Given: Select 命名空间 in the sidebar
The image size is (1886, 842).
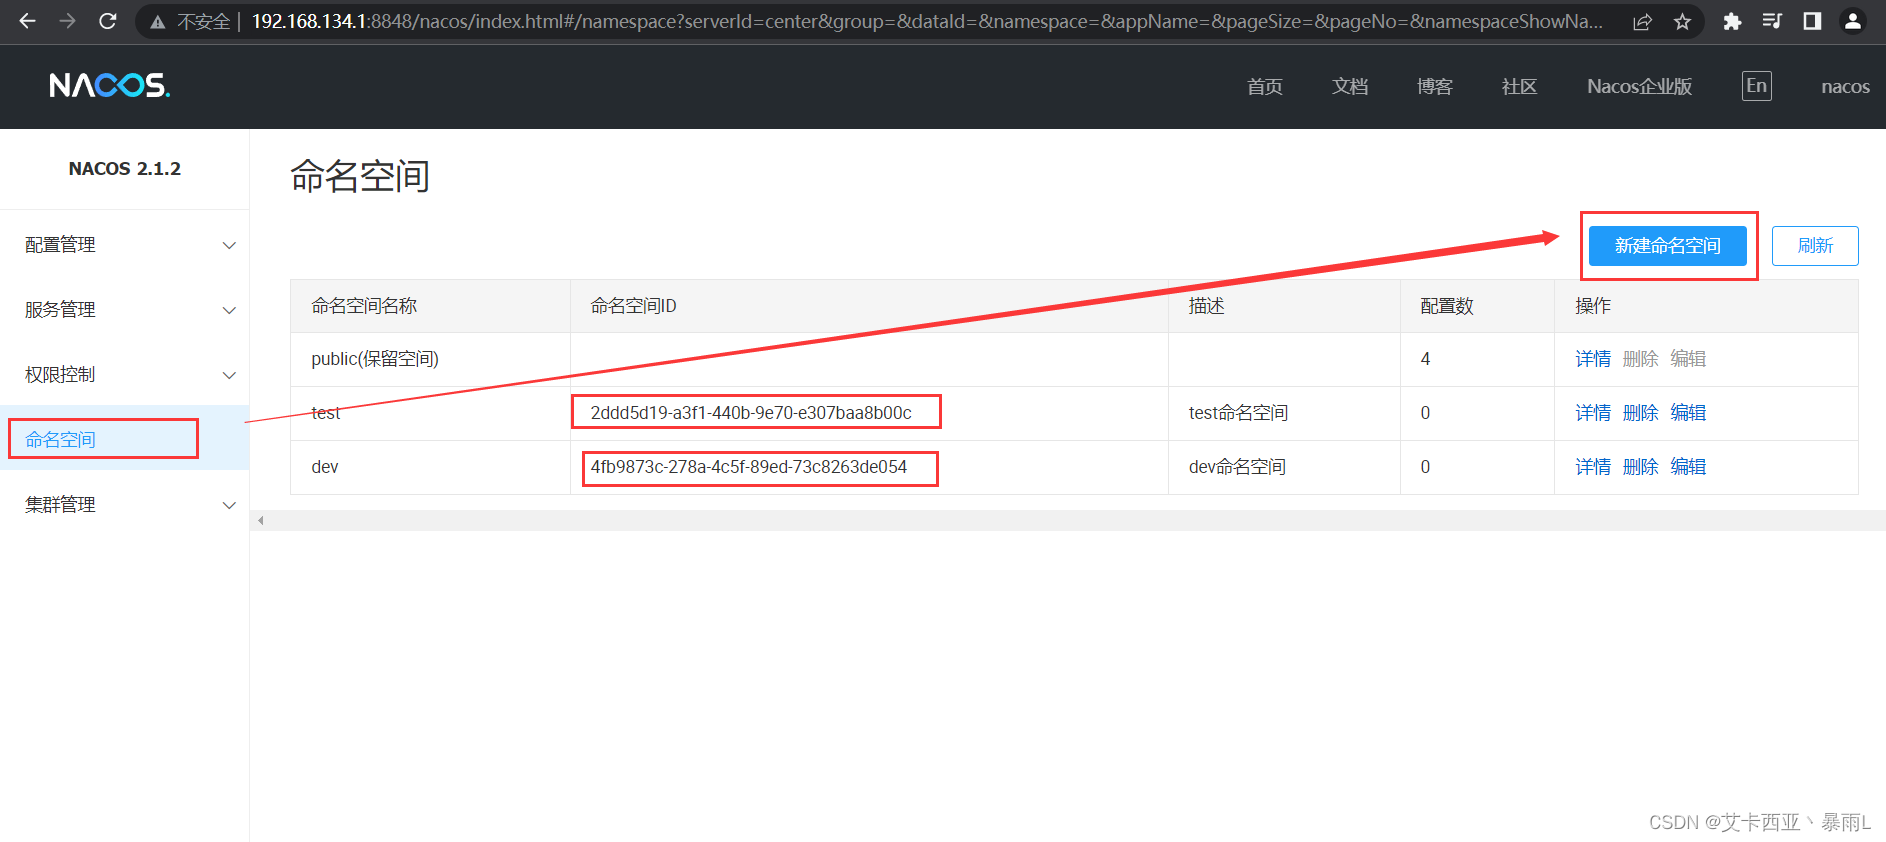Looking at the screenshot, I should click(x=60, y=440).
